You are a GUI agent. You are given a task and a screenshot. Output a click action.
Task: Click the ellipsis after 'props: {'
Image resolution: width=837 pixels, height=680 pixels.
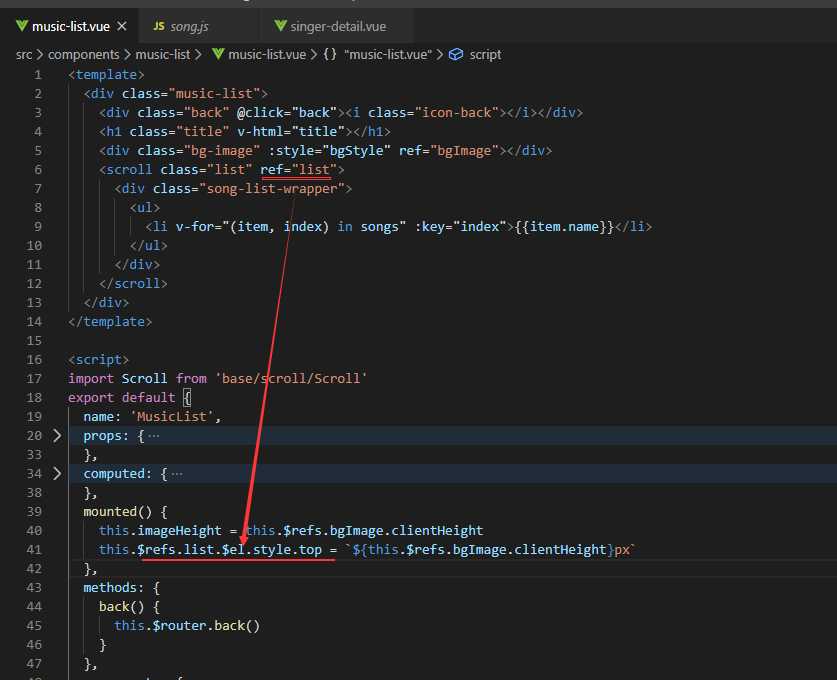[154, 436]
